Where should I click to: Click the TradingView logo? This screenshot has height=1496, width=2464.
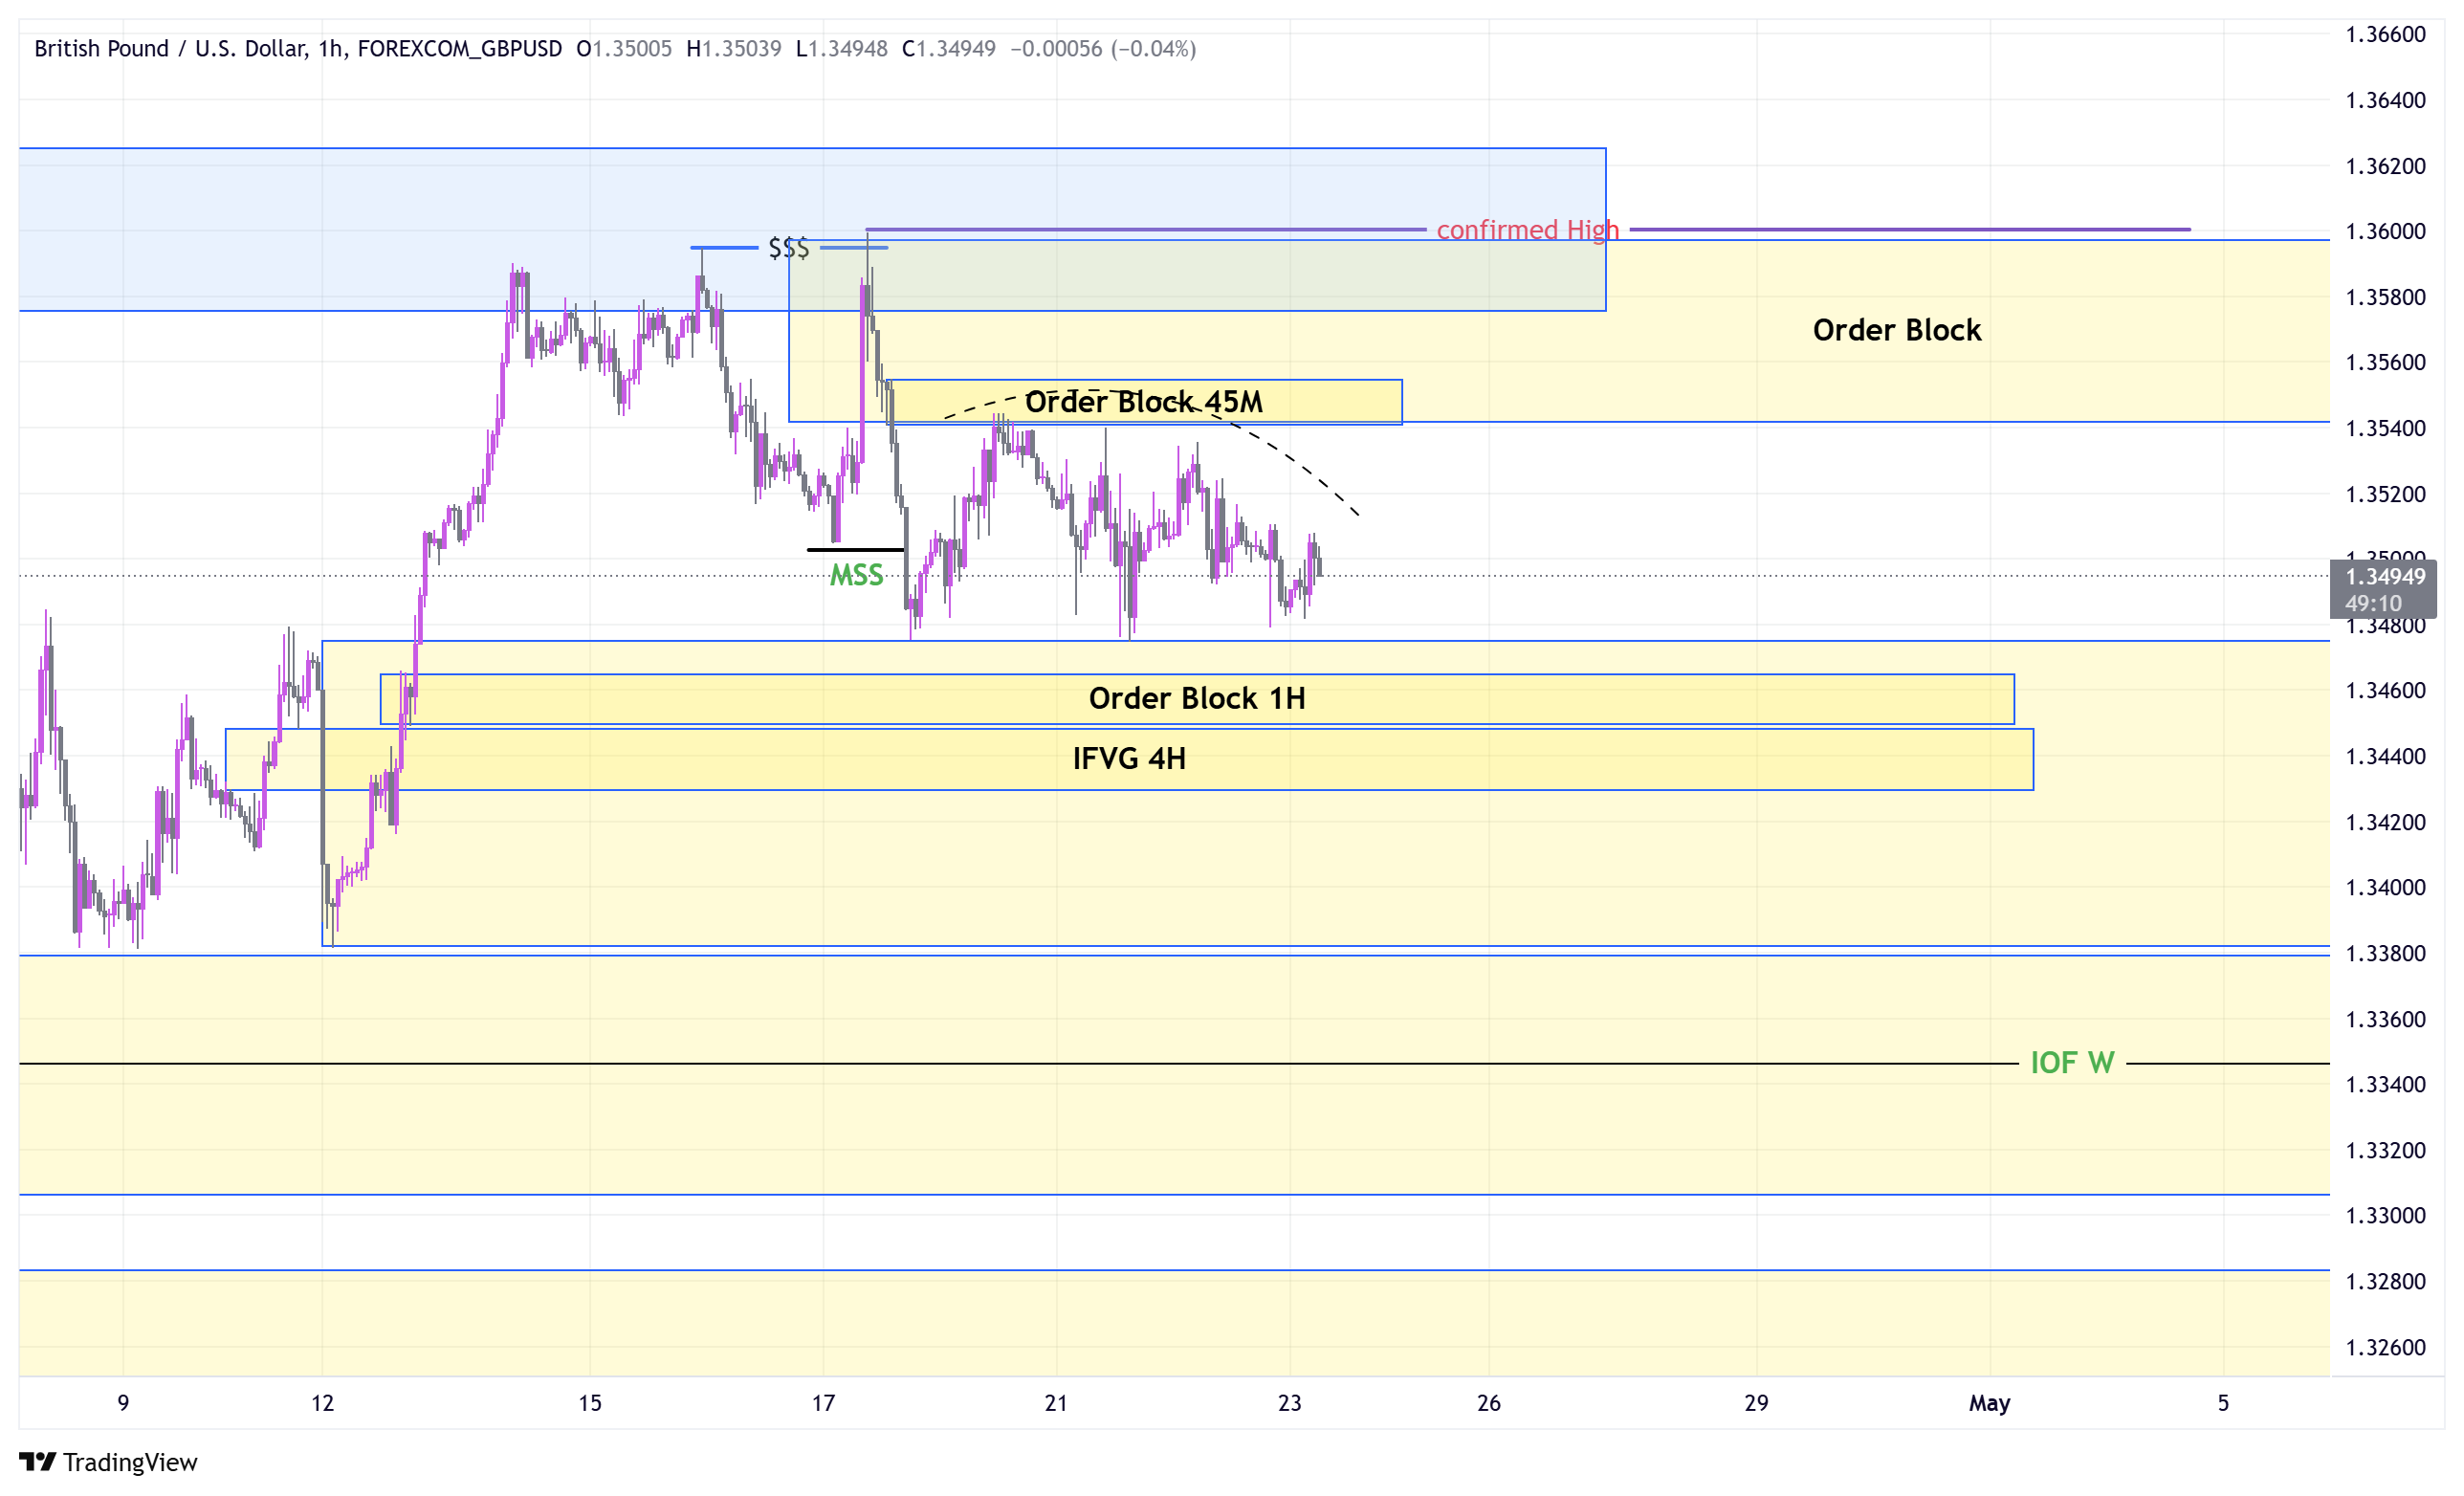[108, 1462]
